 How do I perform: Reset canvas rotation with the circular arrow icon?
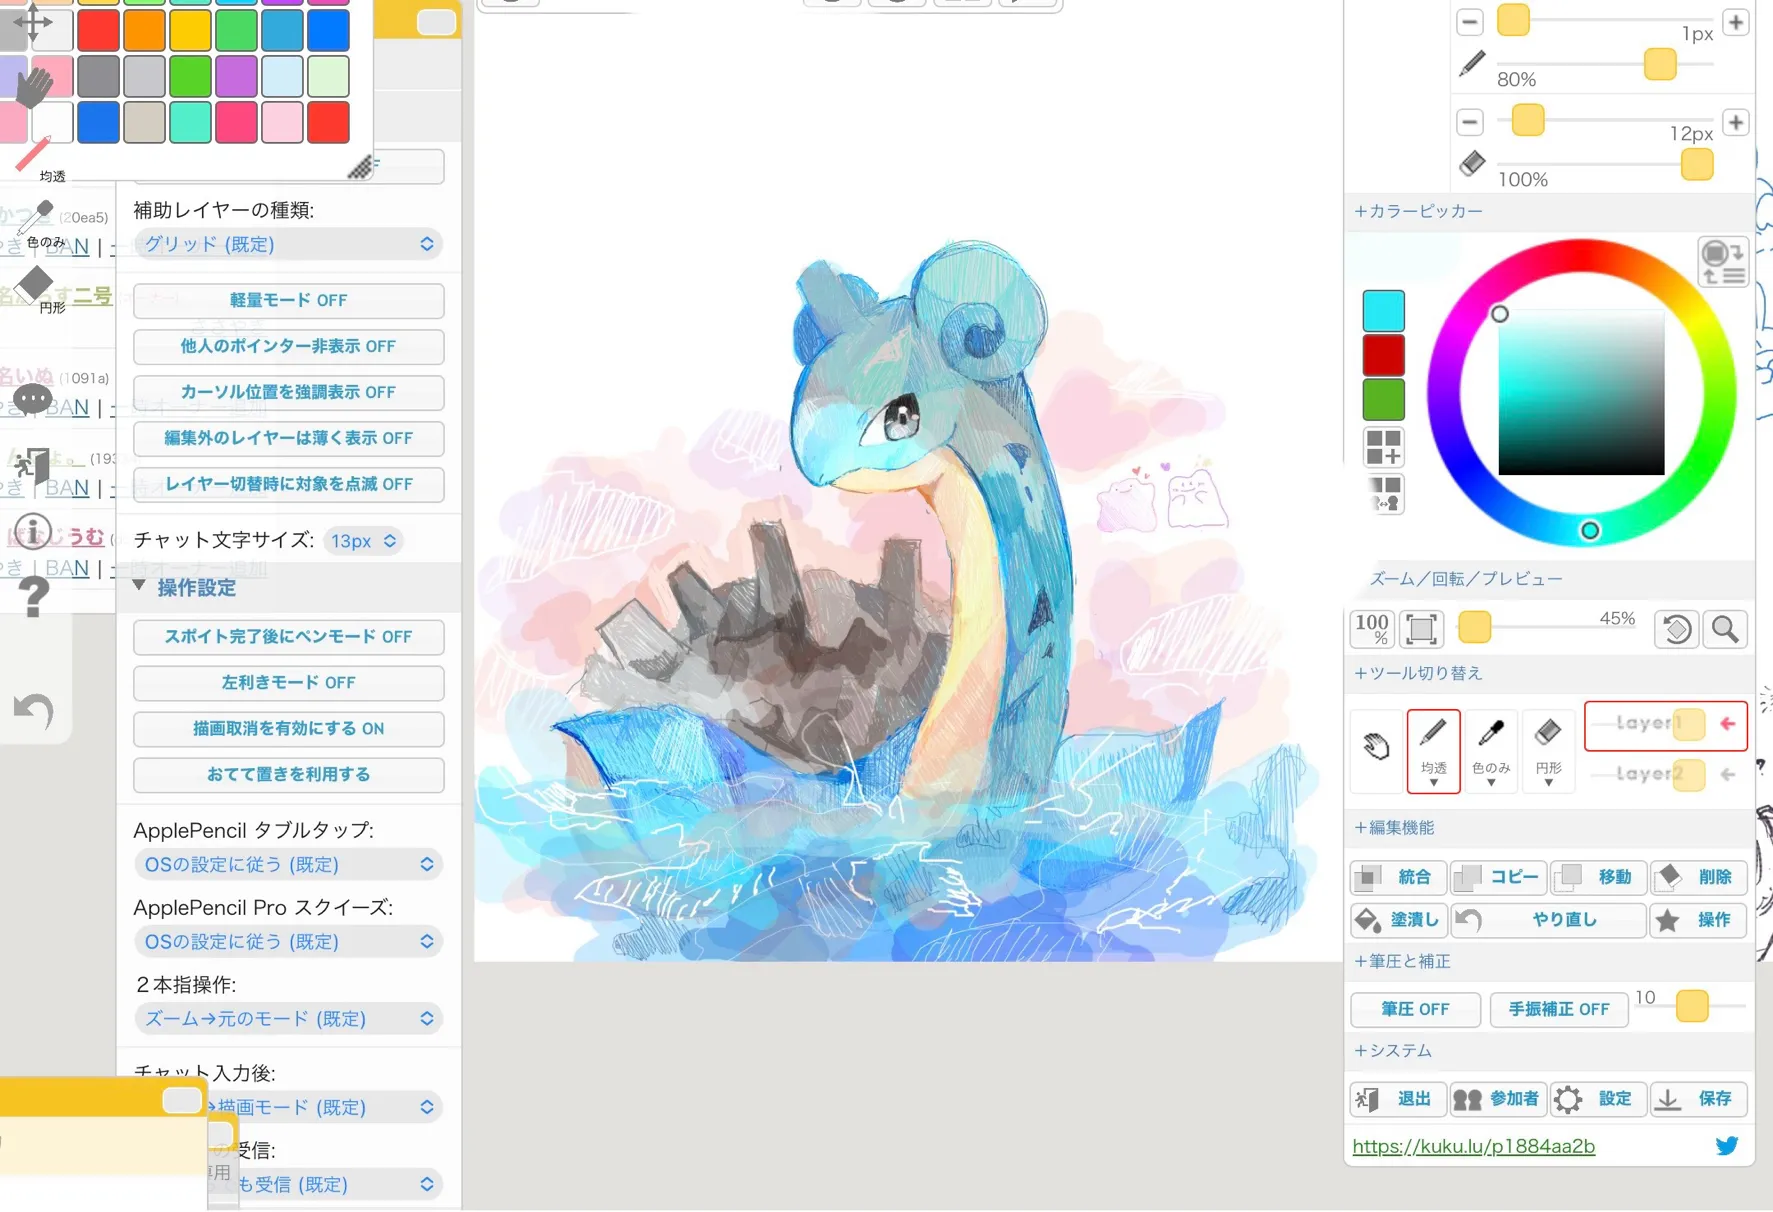click(1677, 629)
